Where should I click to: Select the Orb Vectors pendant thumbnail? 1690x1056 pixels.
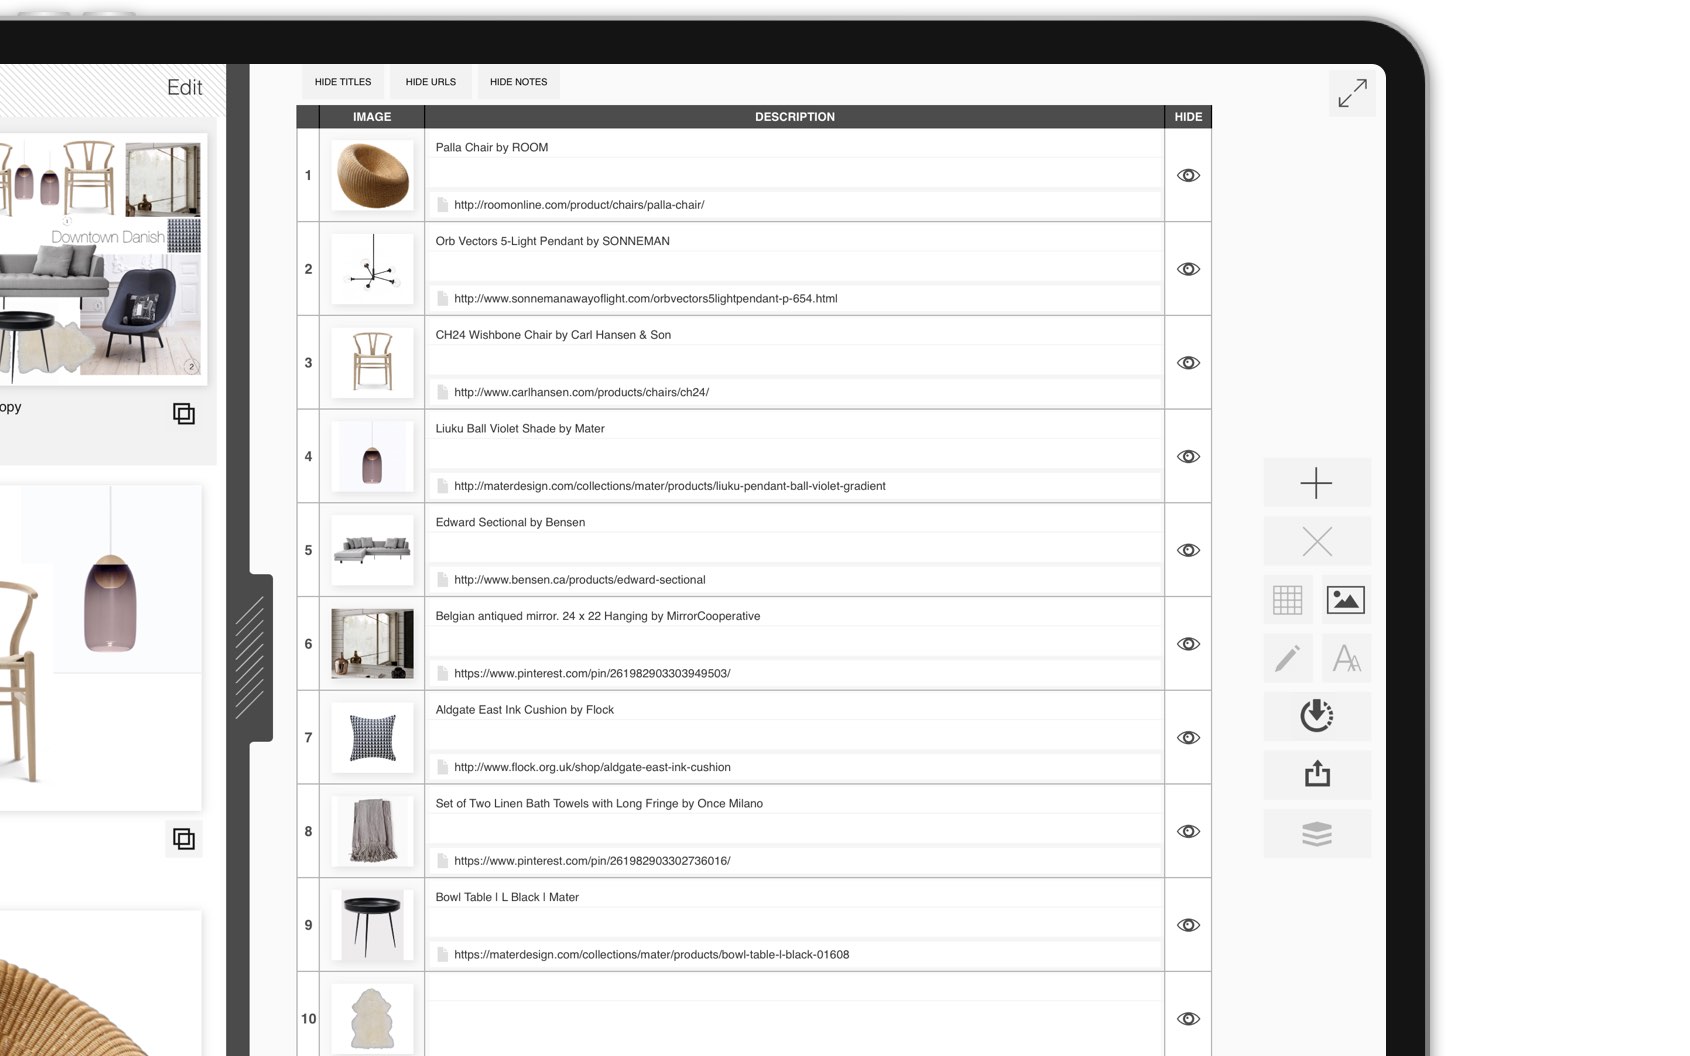(x=372, y=269)
